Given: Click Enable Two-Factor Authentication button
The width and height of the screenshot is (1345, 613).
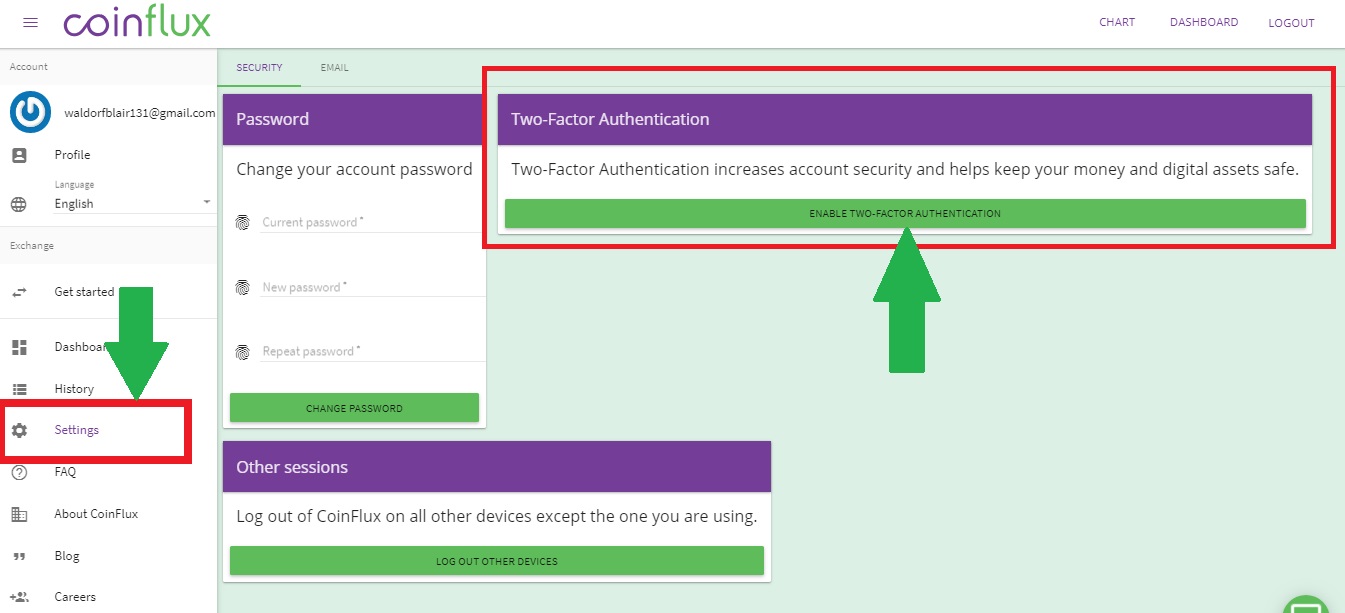Looking at the screenshot, I should pos(905,213).
